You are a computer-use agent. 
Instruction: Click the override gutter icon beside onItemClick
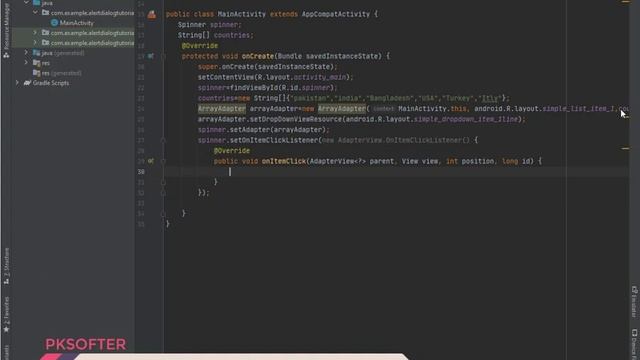[151, 161]
